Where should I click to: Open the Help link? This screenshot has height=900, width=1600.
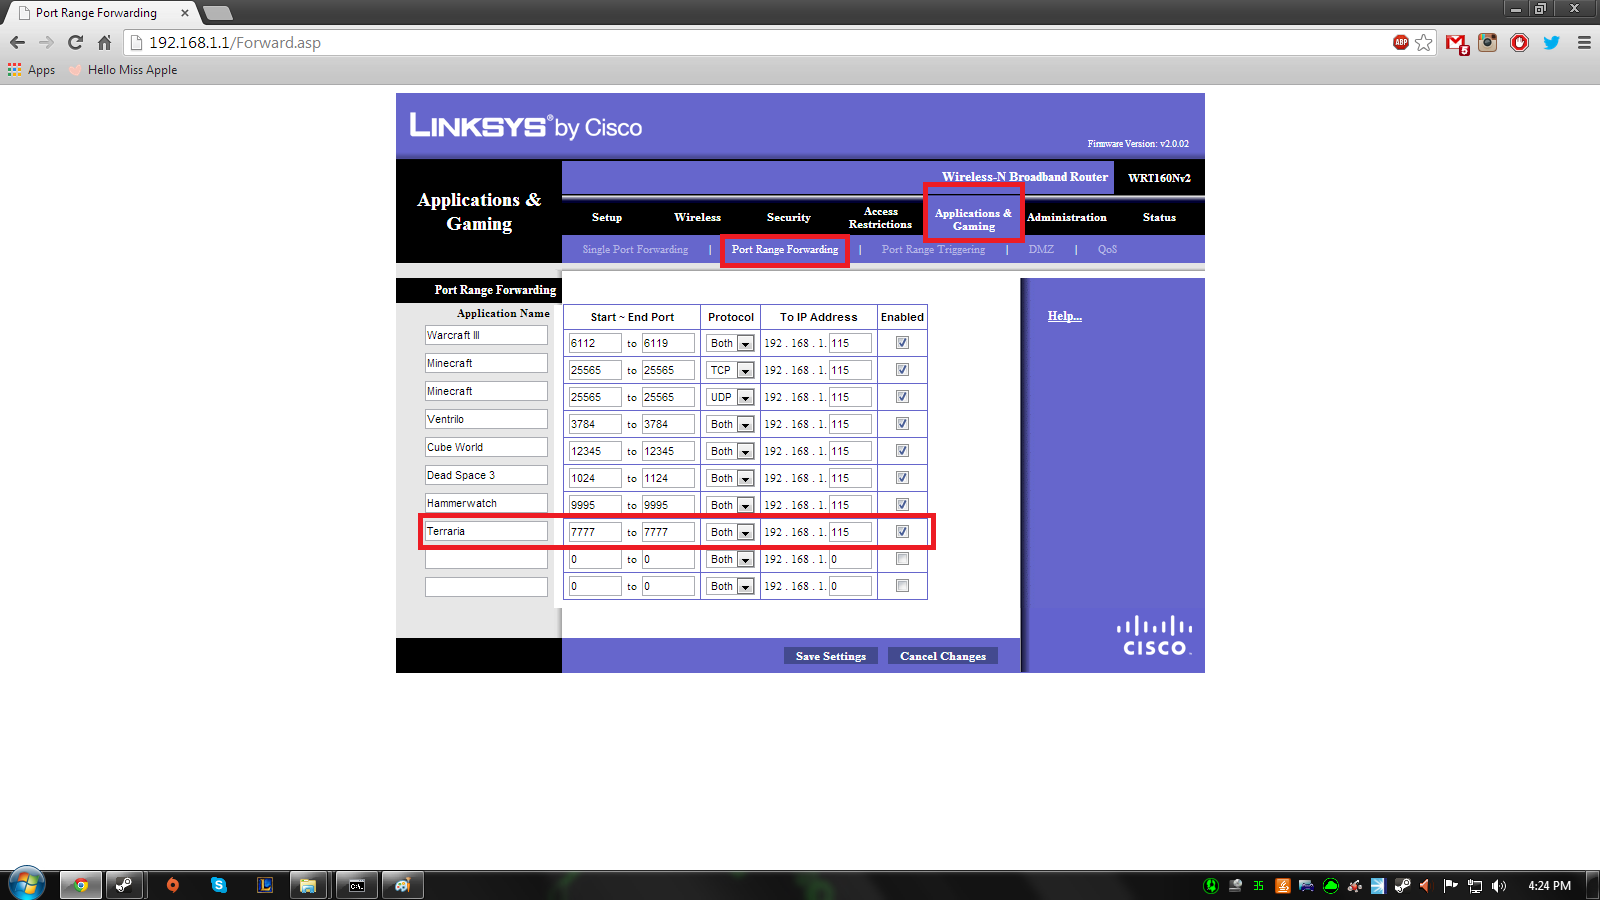[1065, 316]
